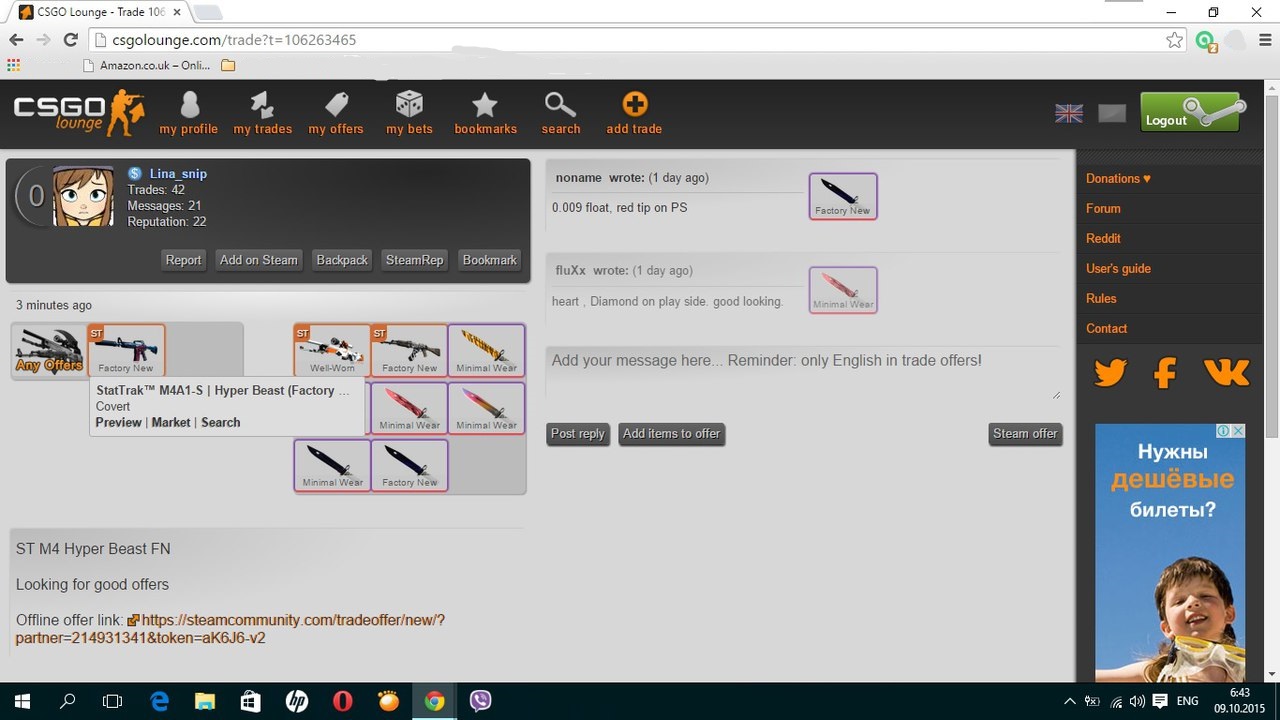Click Add items to offer
The height and width of the screenshot is (720, 1280).
pos(671,434)
